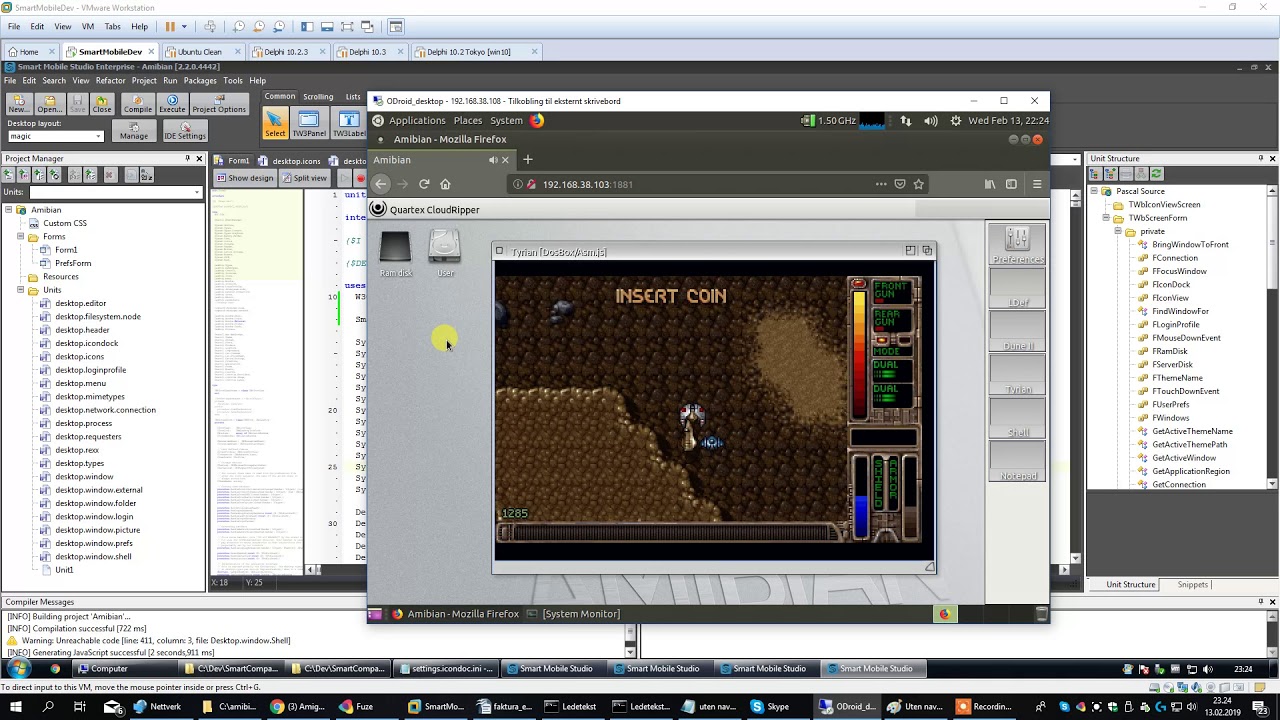Screen dimensions: 1280x720
Task: Open the Units filter dropdown
Action: click(198, 192)
